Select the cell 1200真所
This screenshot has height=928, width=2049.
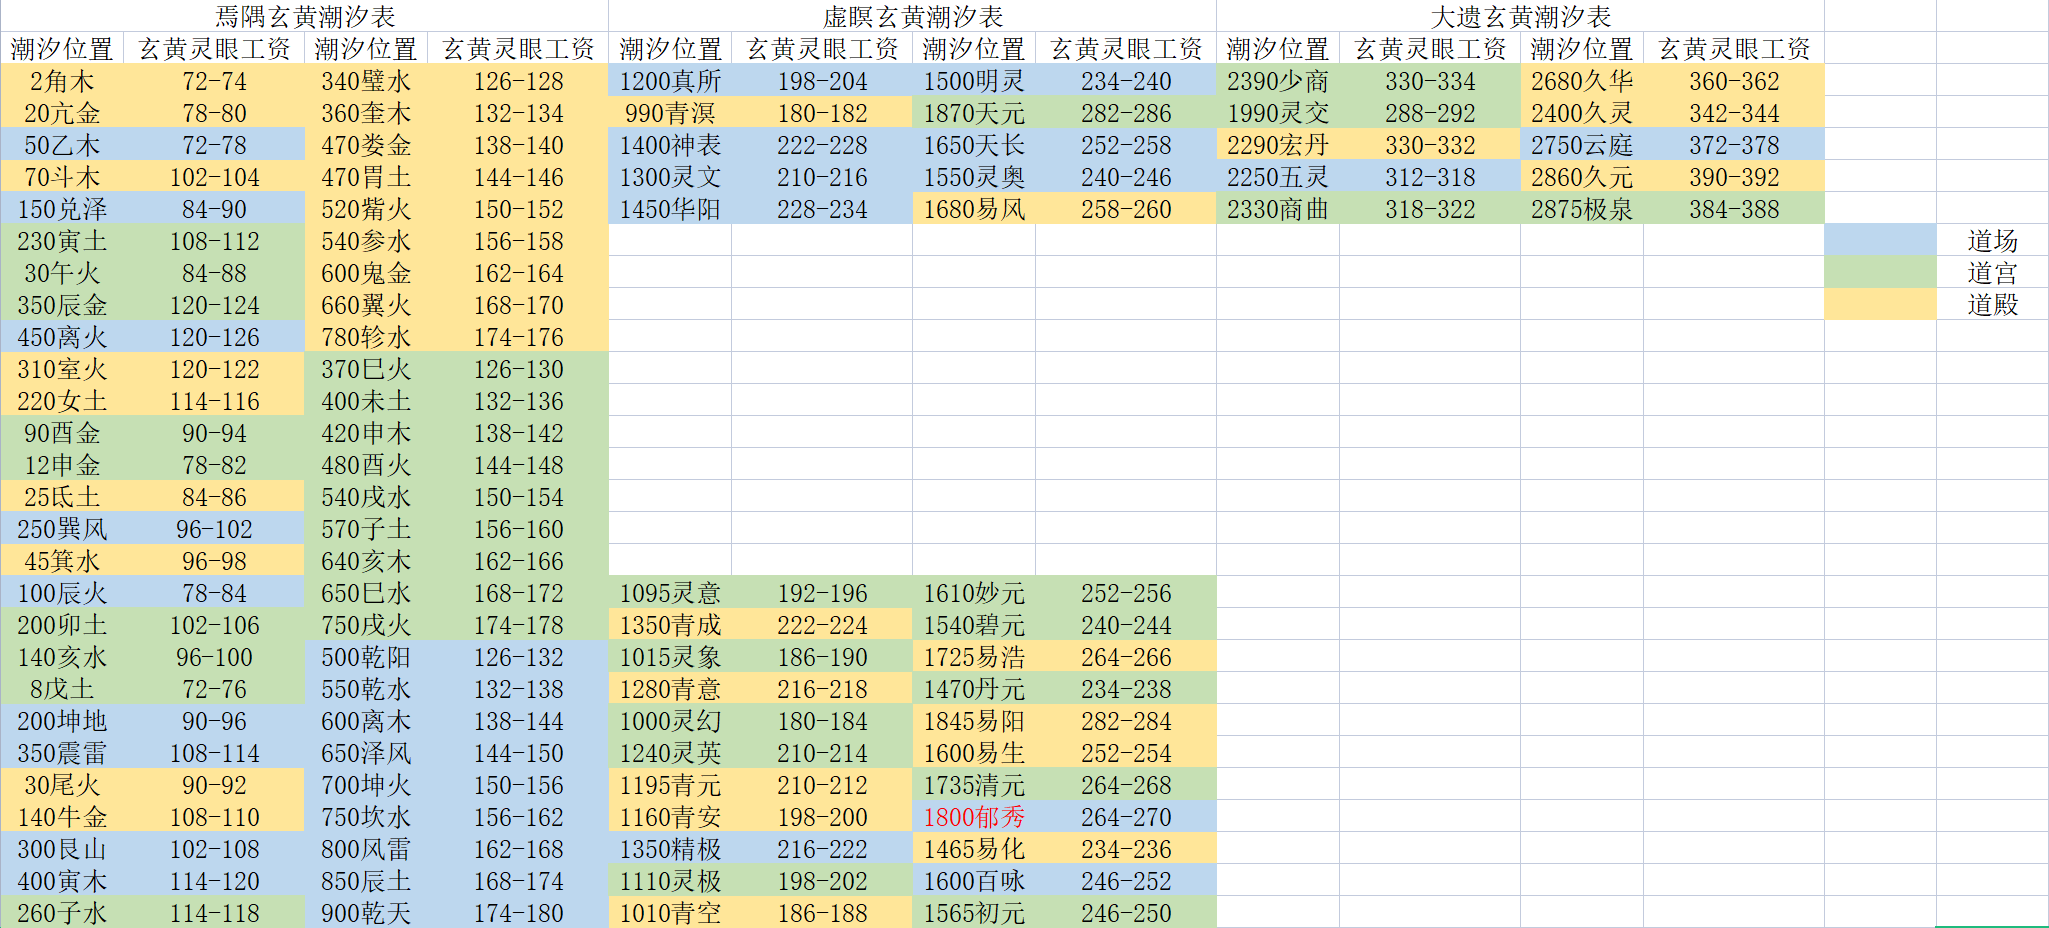[x=670, y=80]
